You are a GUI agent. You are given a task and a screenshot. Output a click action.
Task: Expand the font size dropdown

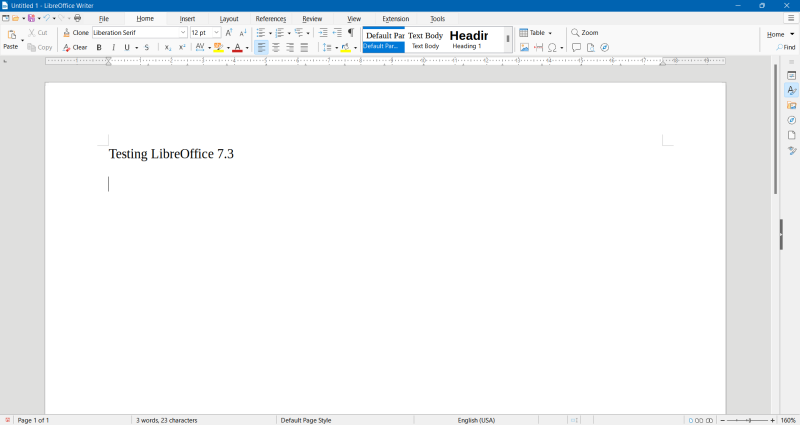click(216, 33)
